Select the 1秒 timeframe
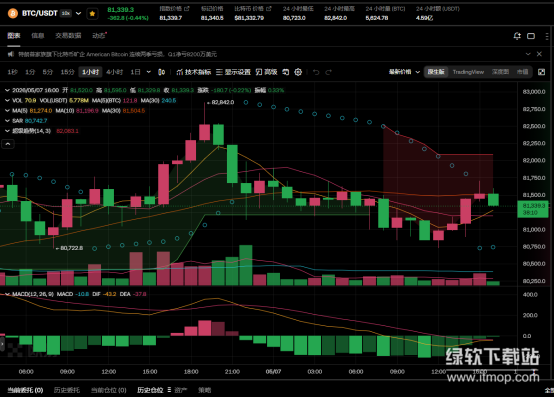Screen dimensions: 554x397 click(12, 72)
